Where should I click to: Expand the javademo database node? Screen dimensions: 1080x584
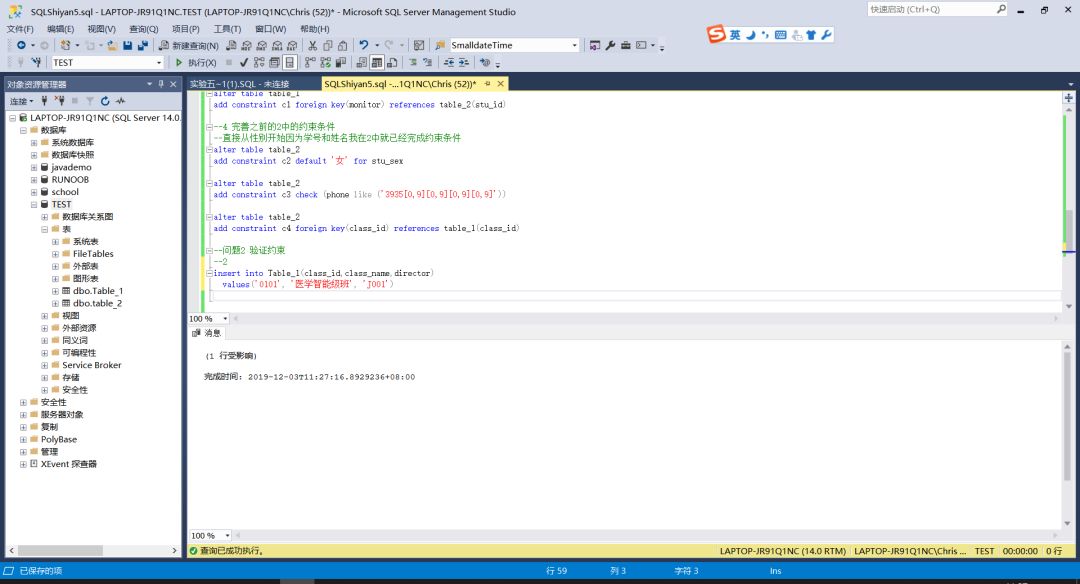34,167
